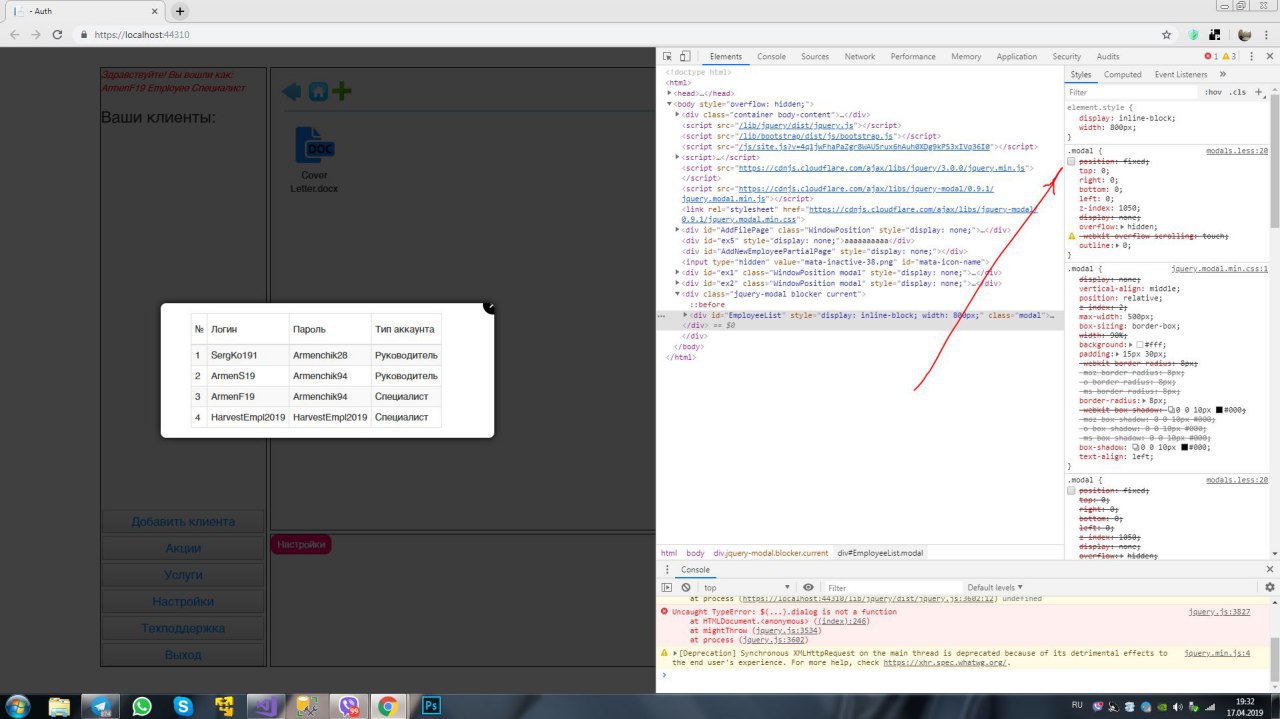The height and width of the screenshot is (719, 1280).
Task: Close the employee list modal
Action: coord(489,307)
